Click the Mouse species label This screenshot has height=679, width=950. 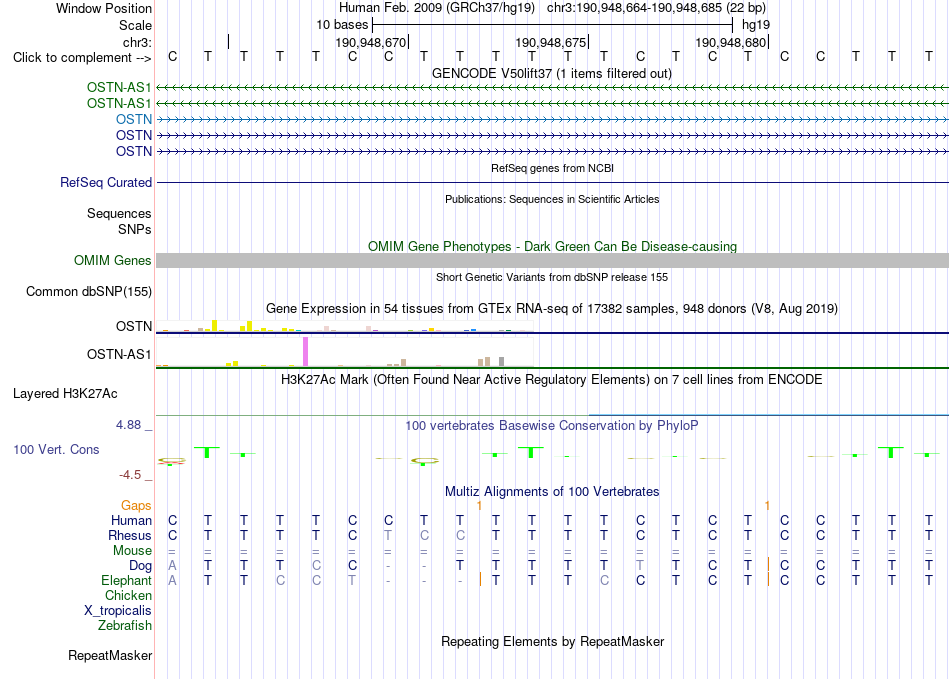click(132, 551)
